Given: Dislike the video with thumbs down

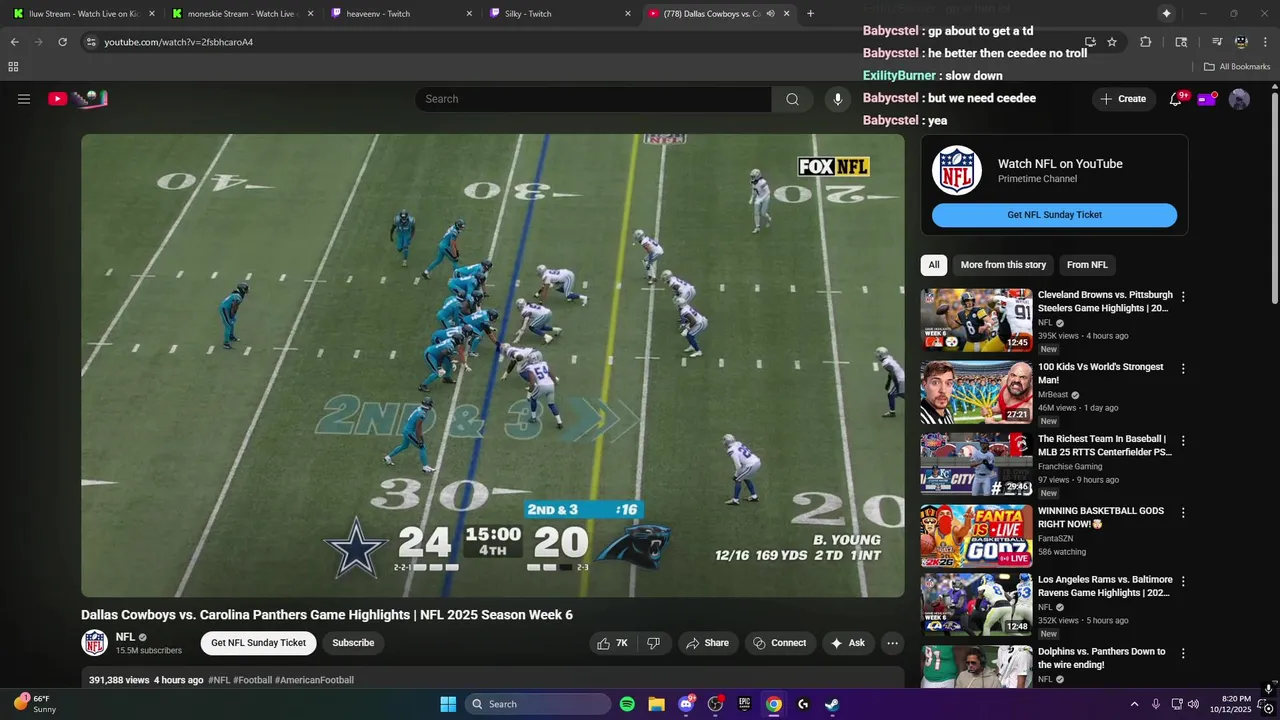Looking at the screenshot, I should point(653,643).
